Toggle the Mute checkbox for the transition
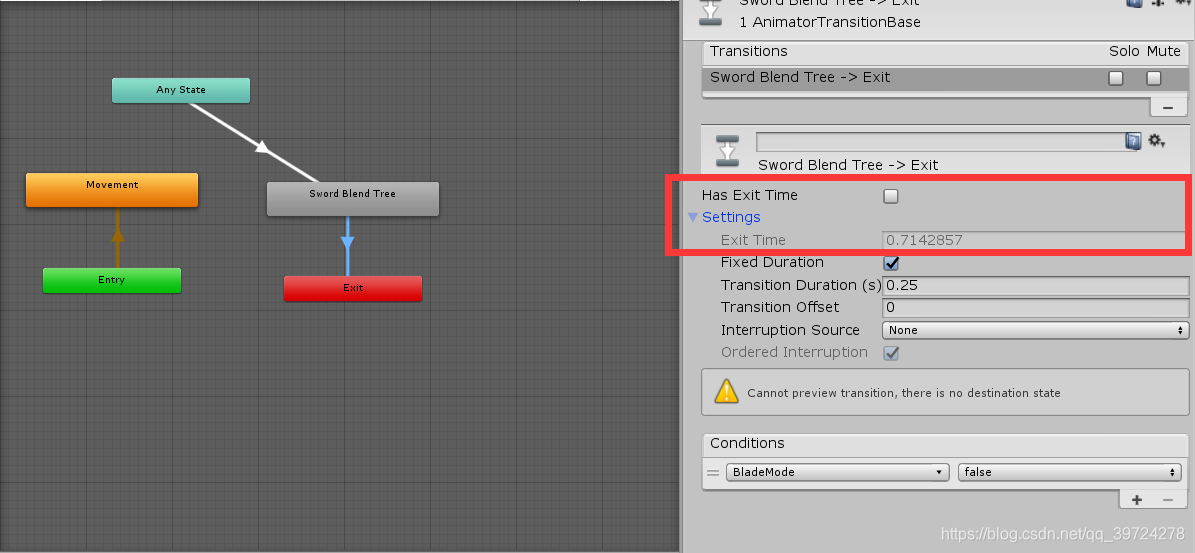The width and height of the screenshot is (1195, 553). (x=1154, y=78)
